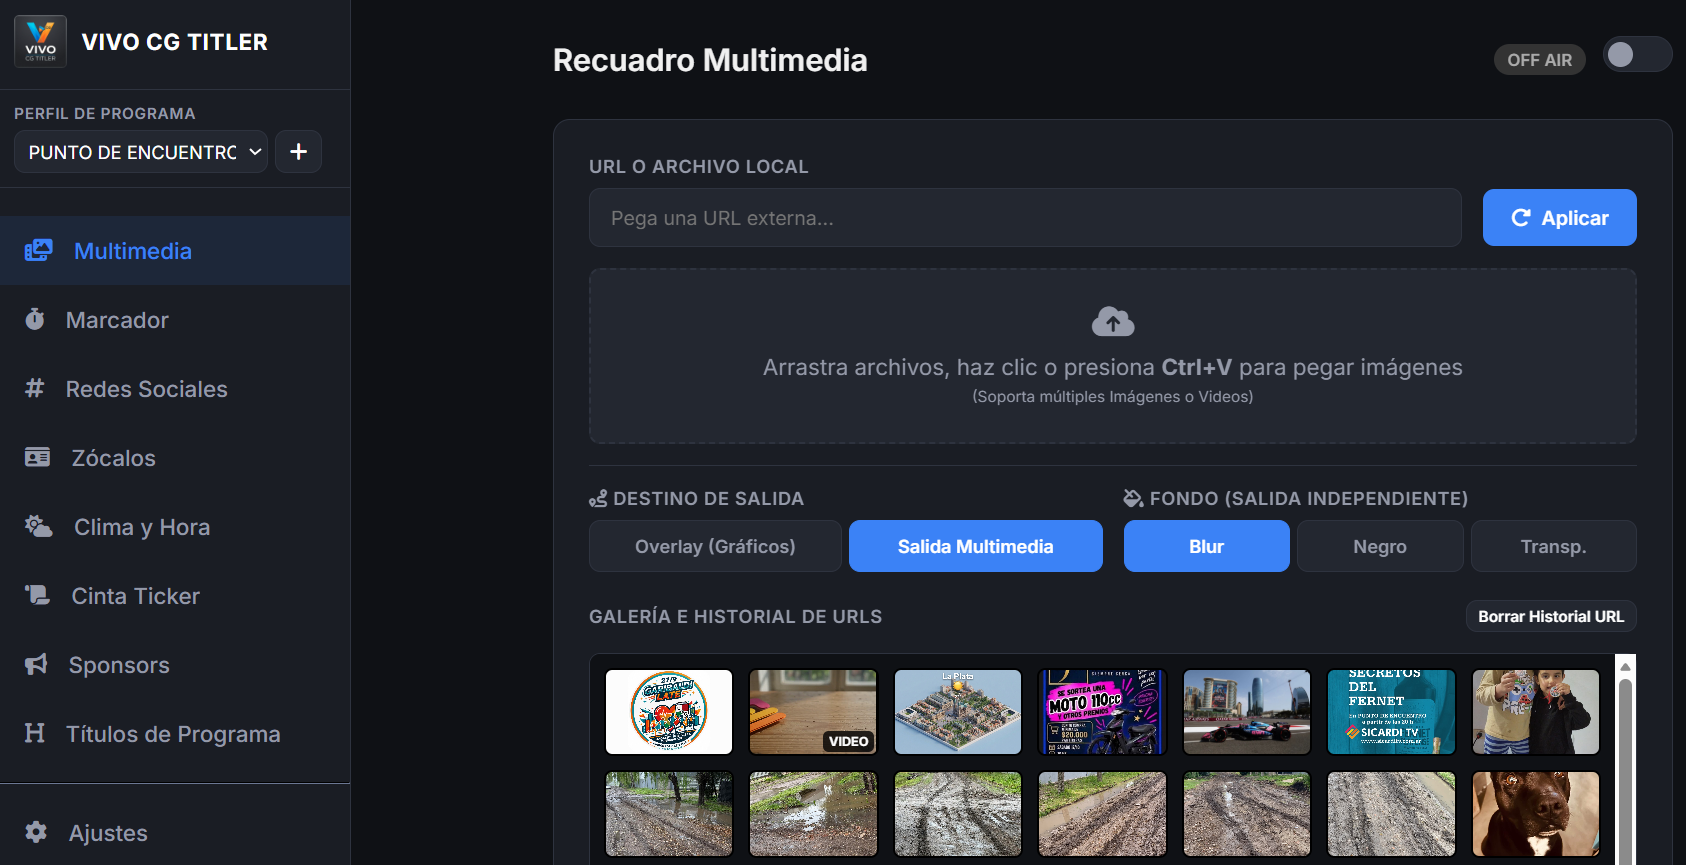The width and height of the screenshot is (1686, 865).
Task: Click the refresh icon inside Aplicar button
Action: click(1521, 217)
